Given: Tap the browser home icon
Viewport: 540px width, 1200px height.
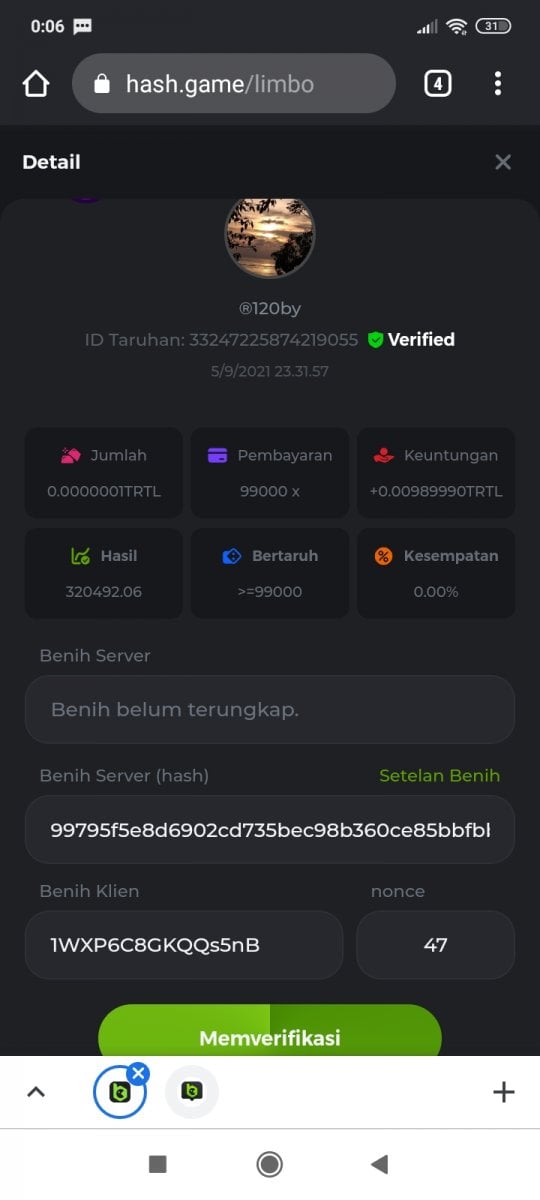Looking at the screenshot, I should coord(36,84).
